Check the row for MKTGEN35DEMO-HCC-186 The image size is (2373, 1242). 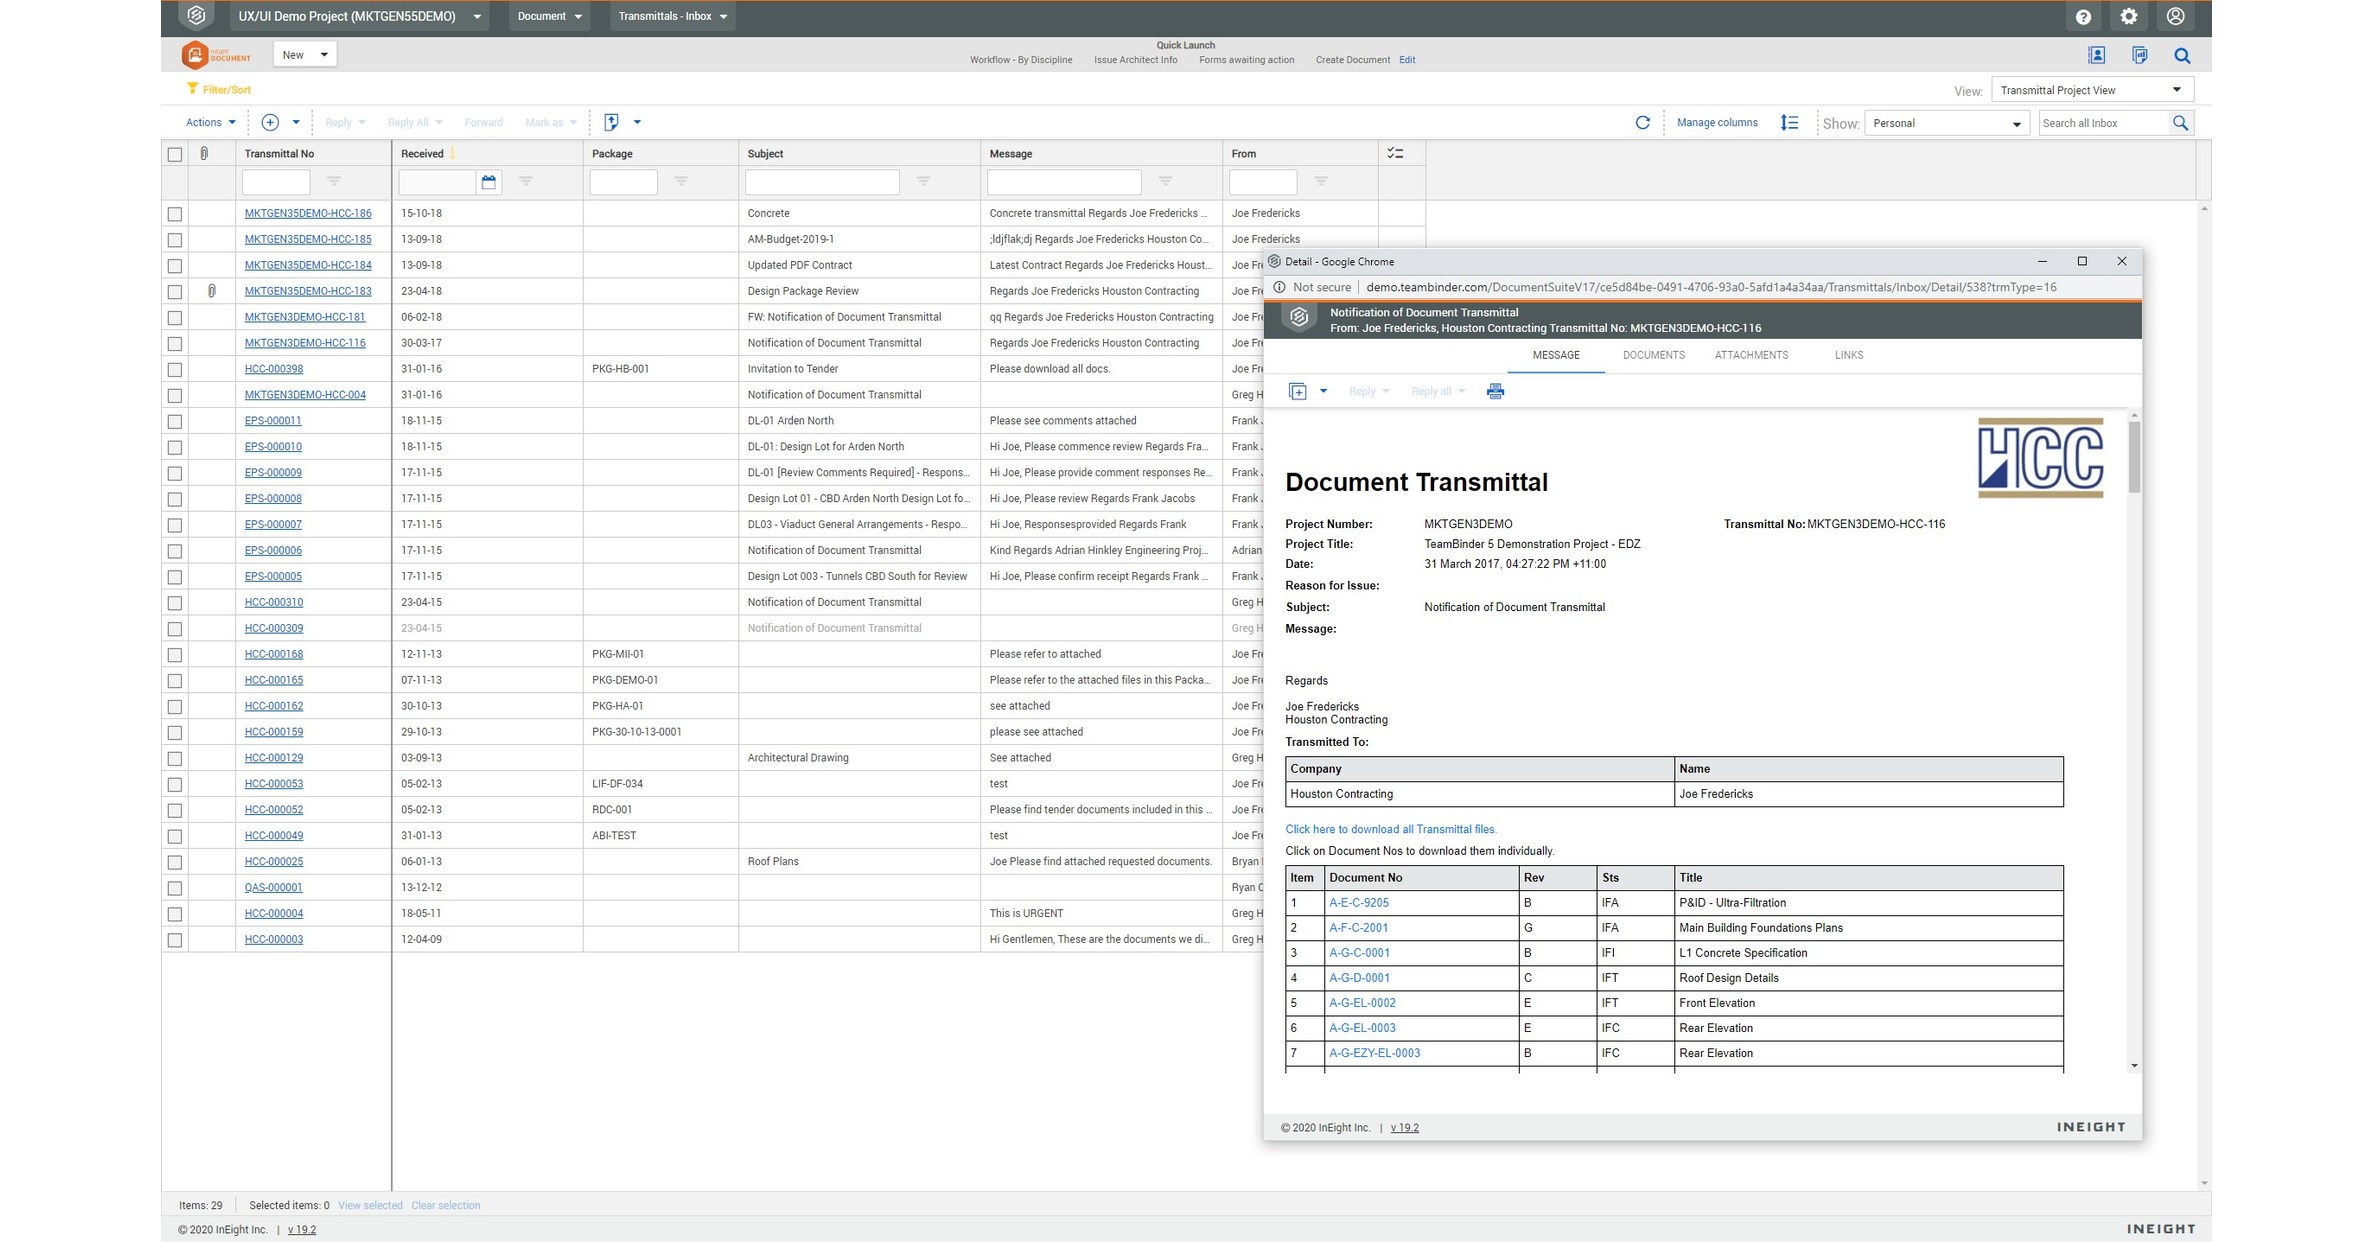[x=175, y=213]
